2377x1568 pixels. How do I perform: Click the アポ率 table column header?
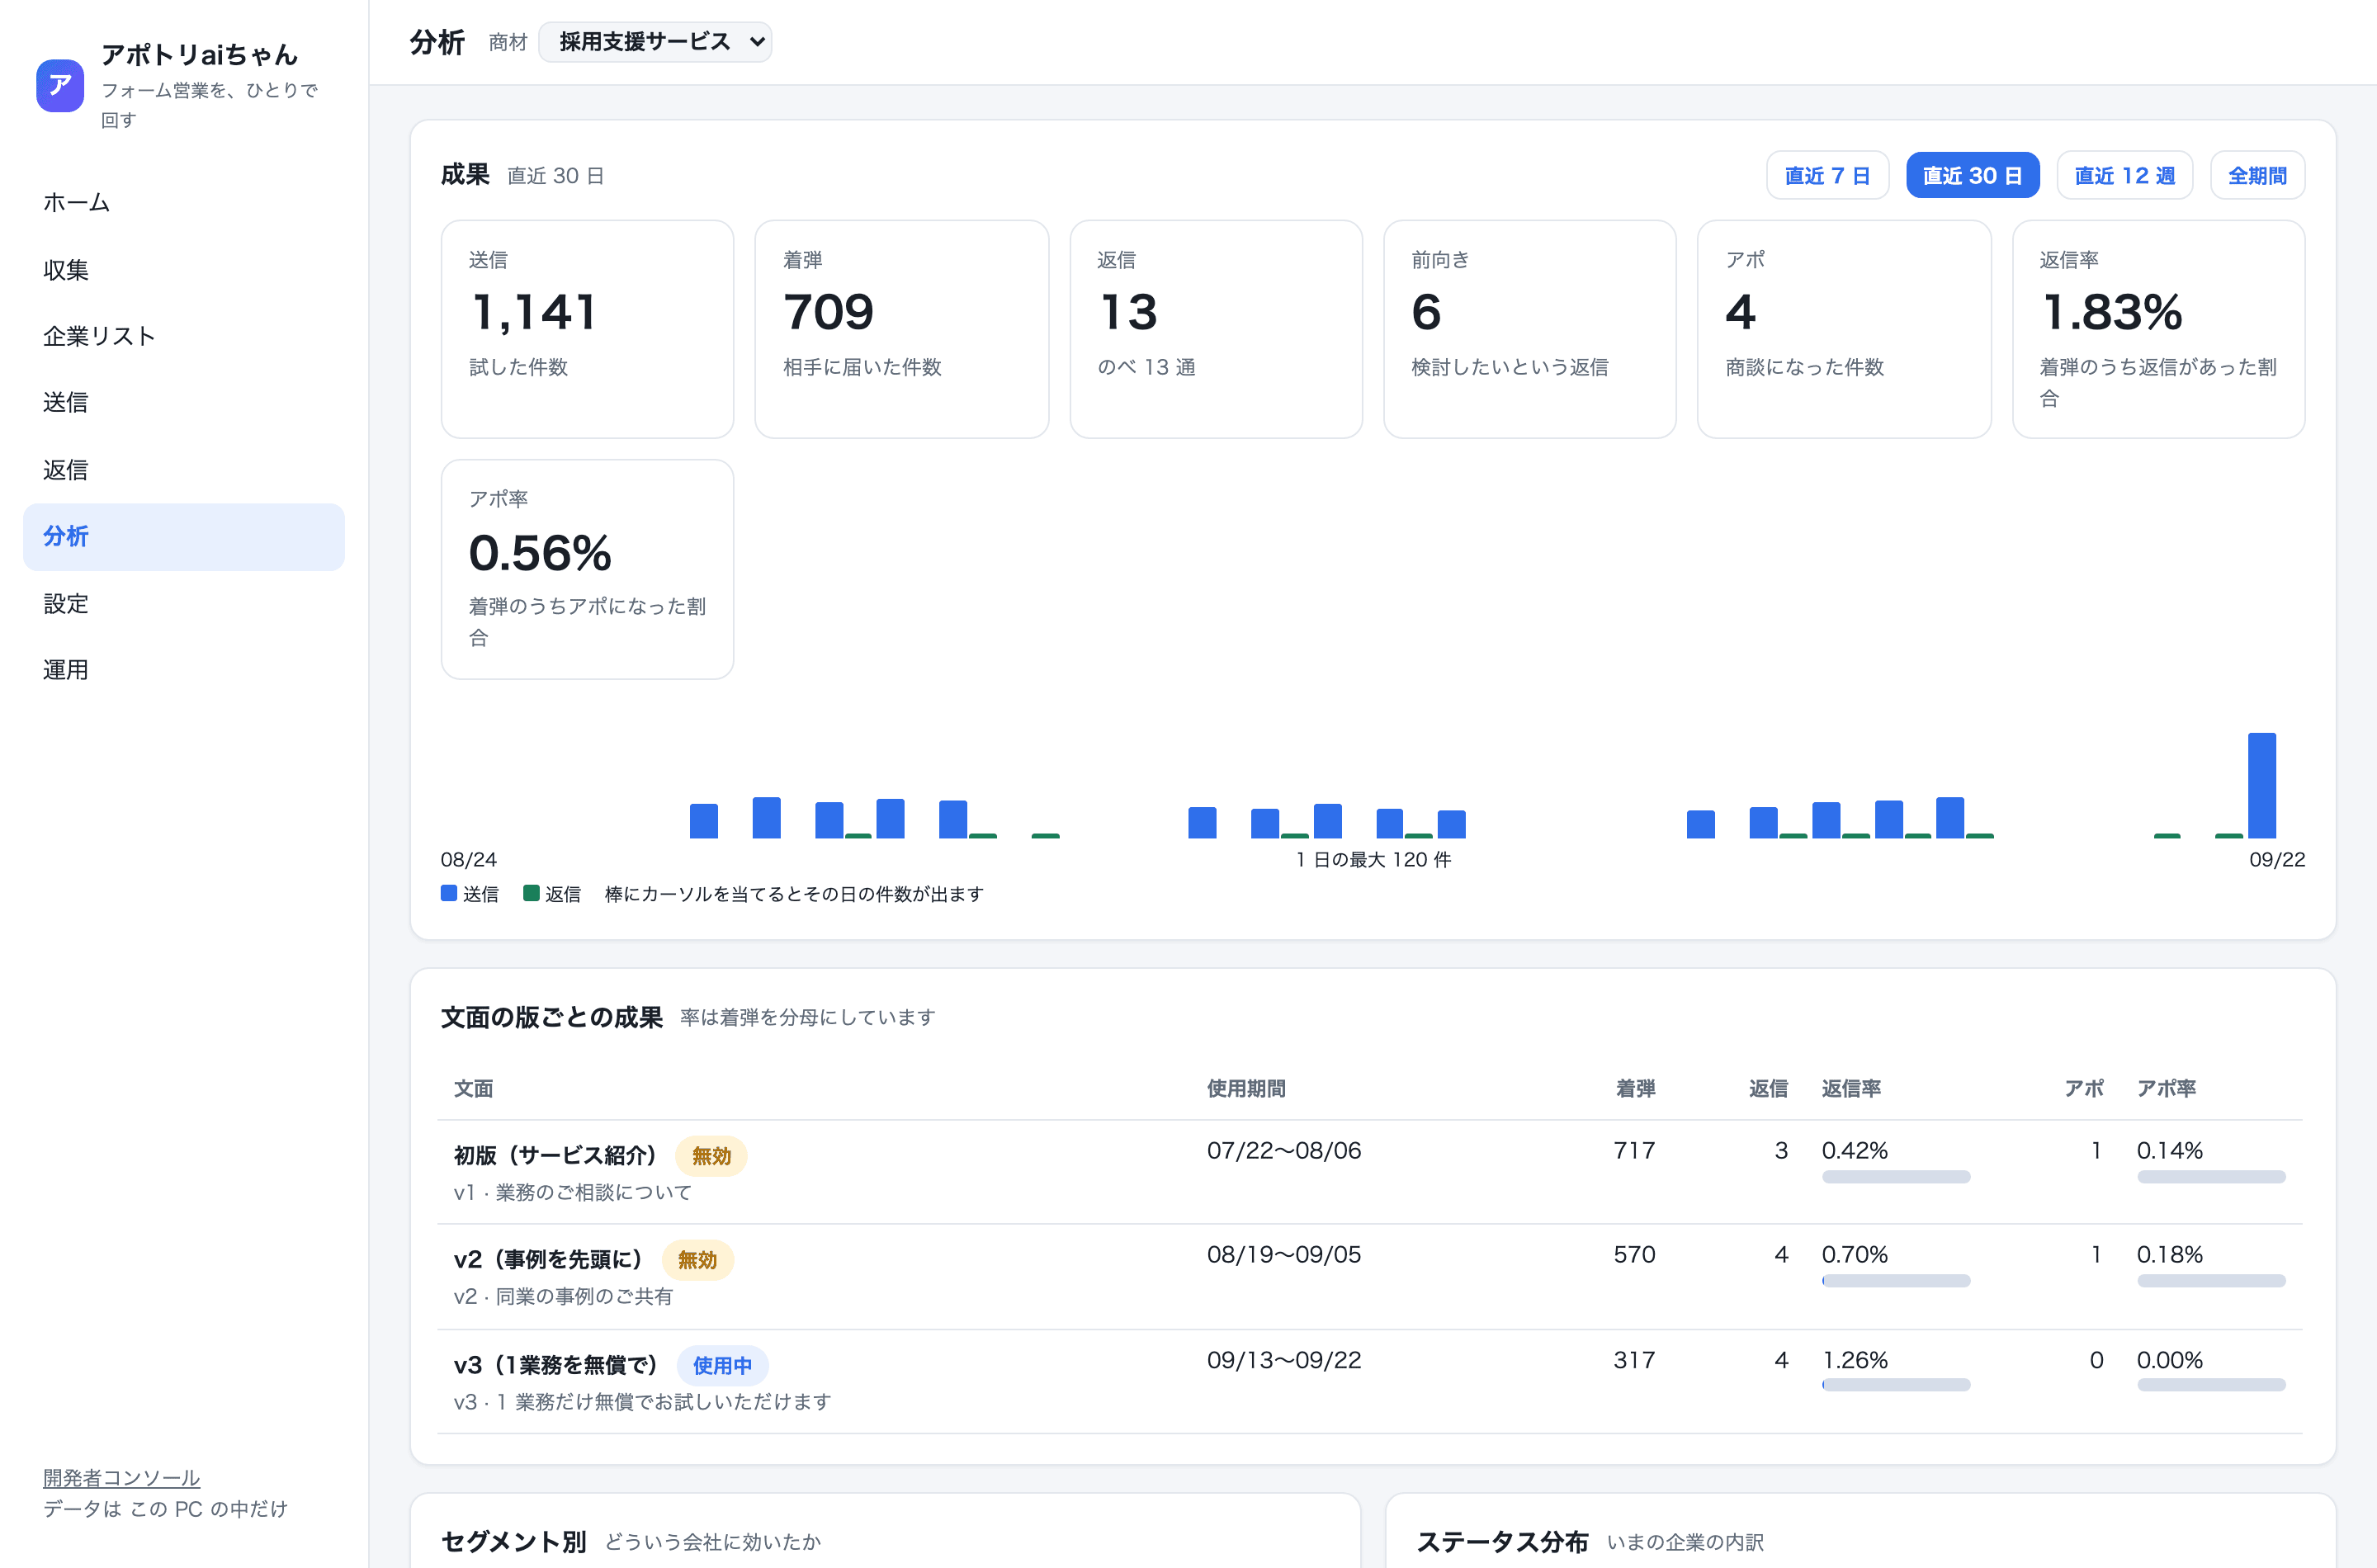point(2166,1088)
